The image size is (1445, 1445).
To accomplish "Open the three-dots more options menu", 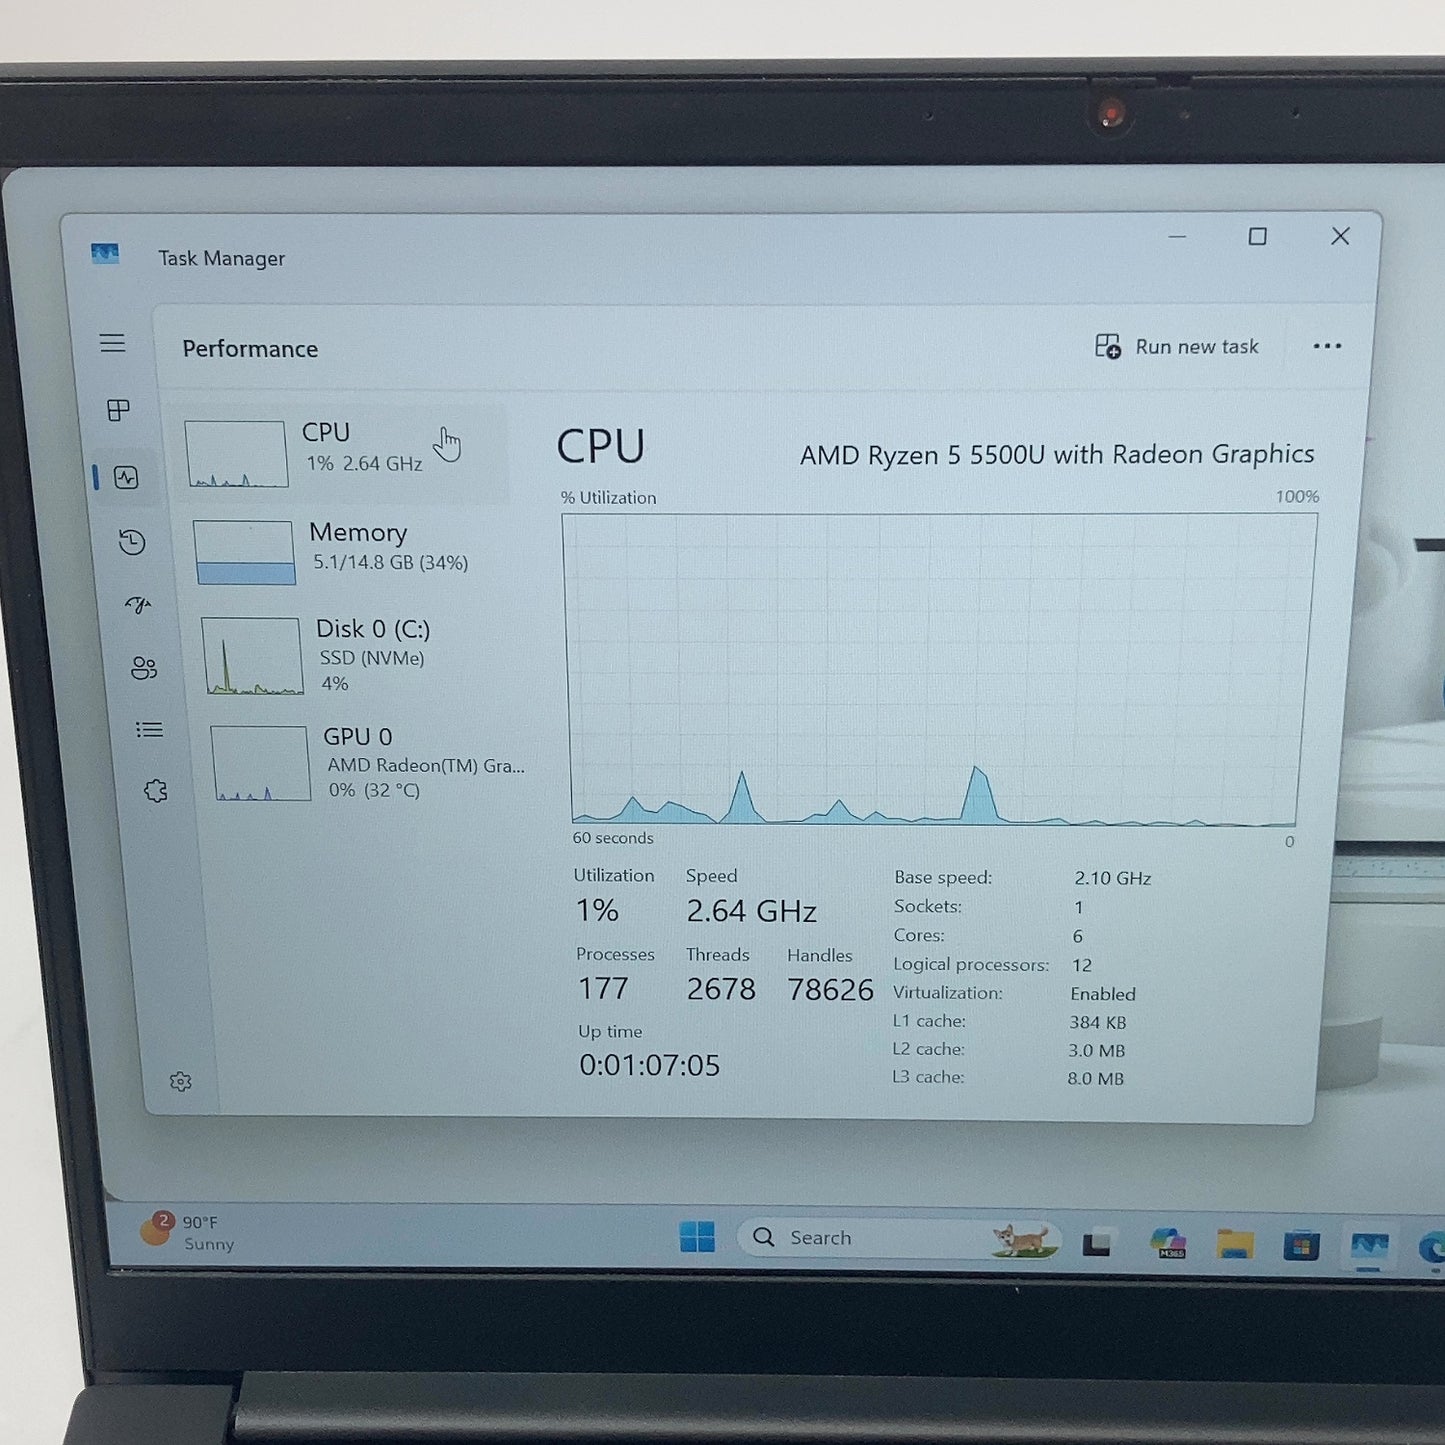I will tap(1327, 346).
